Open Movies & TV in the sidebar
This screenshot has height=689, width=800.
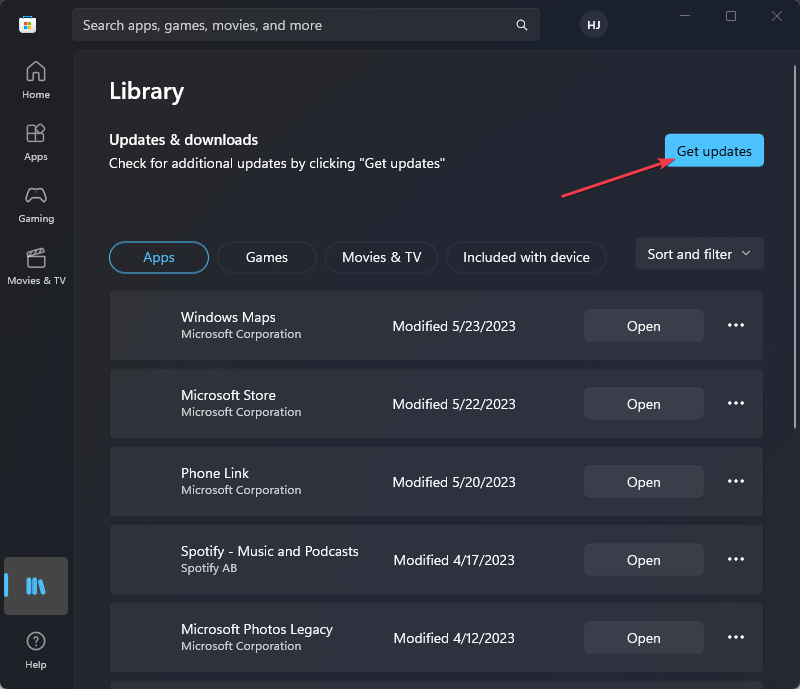tap(36, 266)
